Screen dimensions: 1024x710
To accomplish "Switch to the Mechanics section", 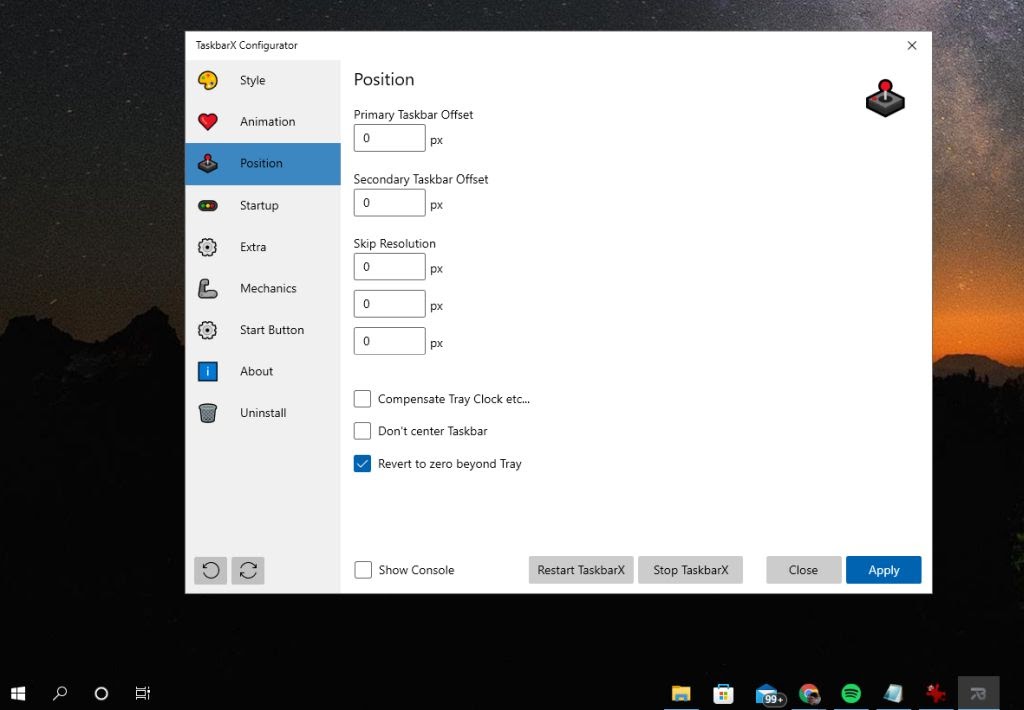I will (268, 288).
